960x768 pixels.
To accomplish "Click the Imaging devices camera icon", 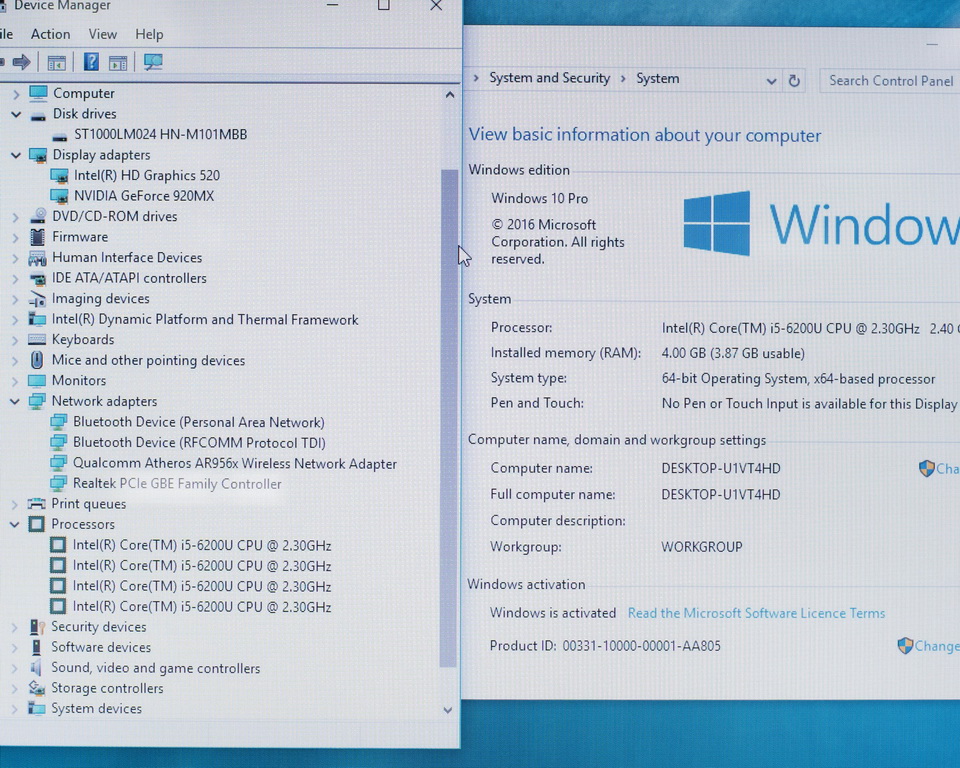I will (x=37, y=299).
